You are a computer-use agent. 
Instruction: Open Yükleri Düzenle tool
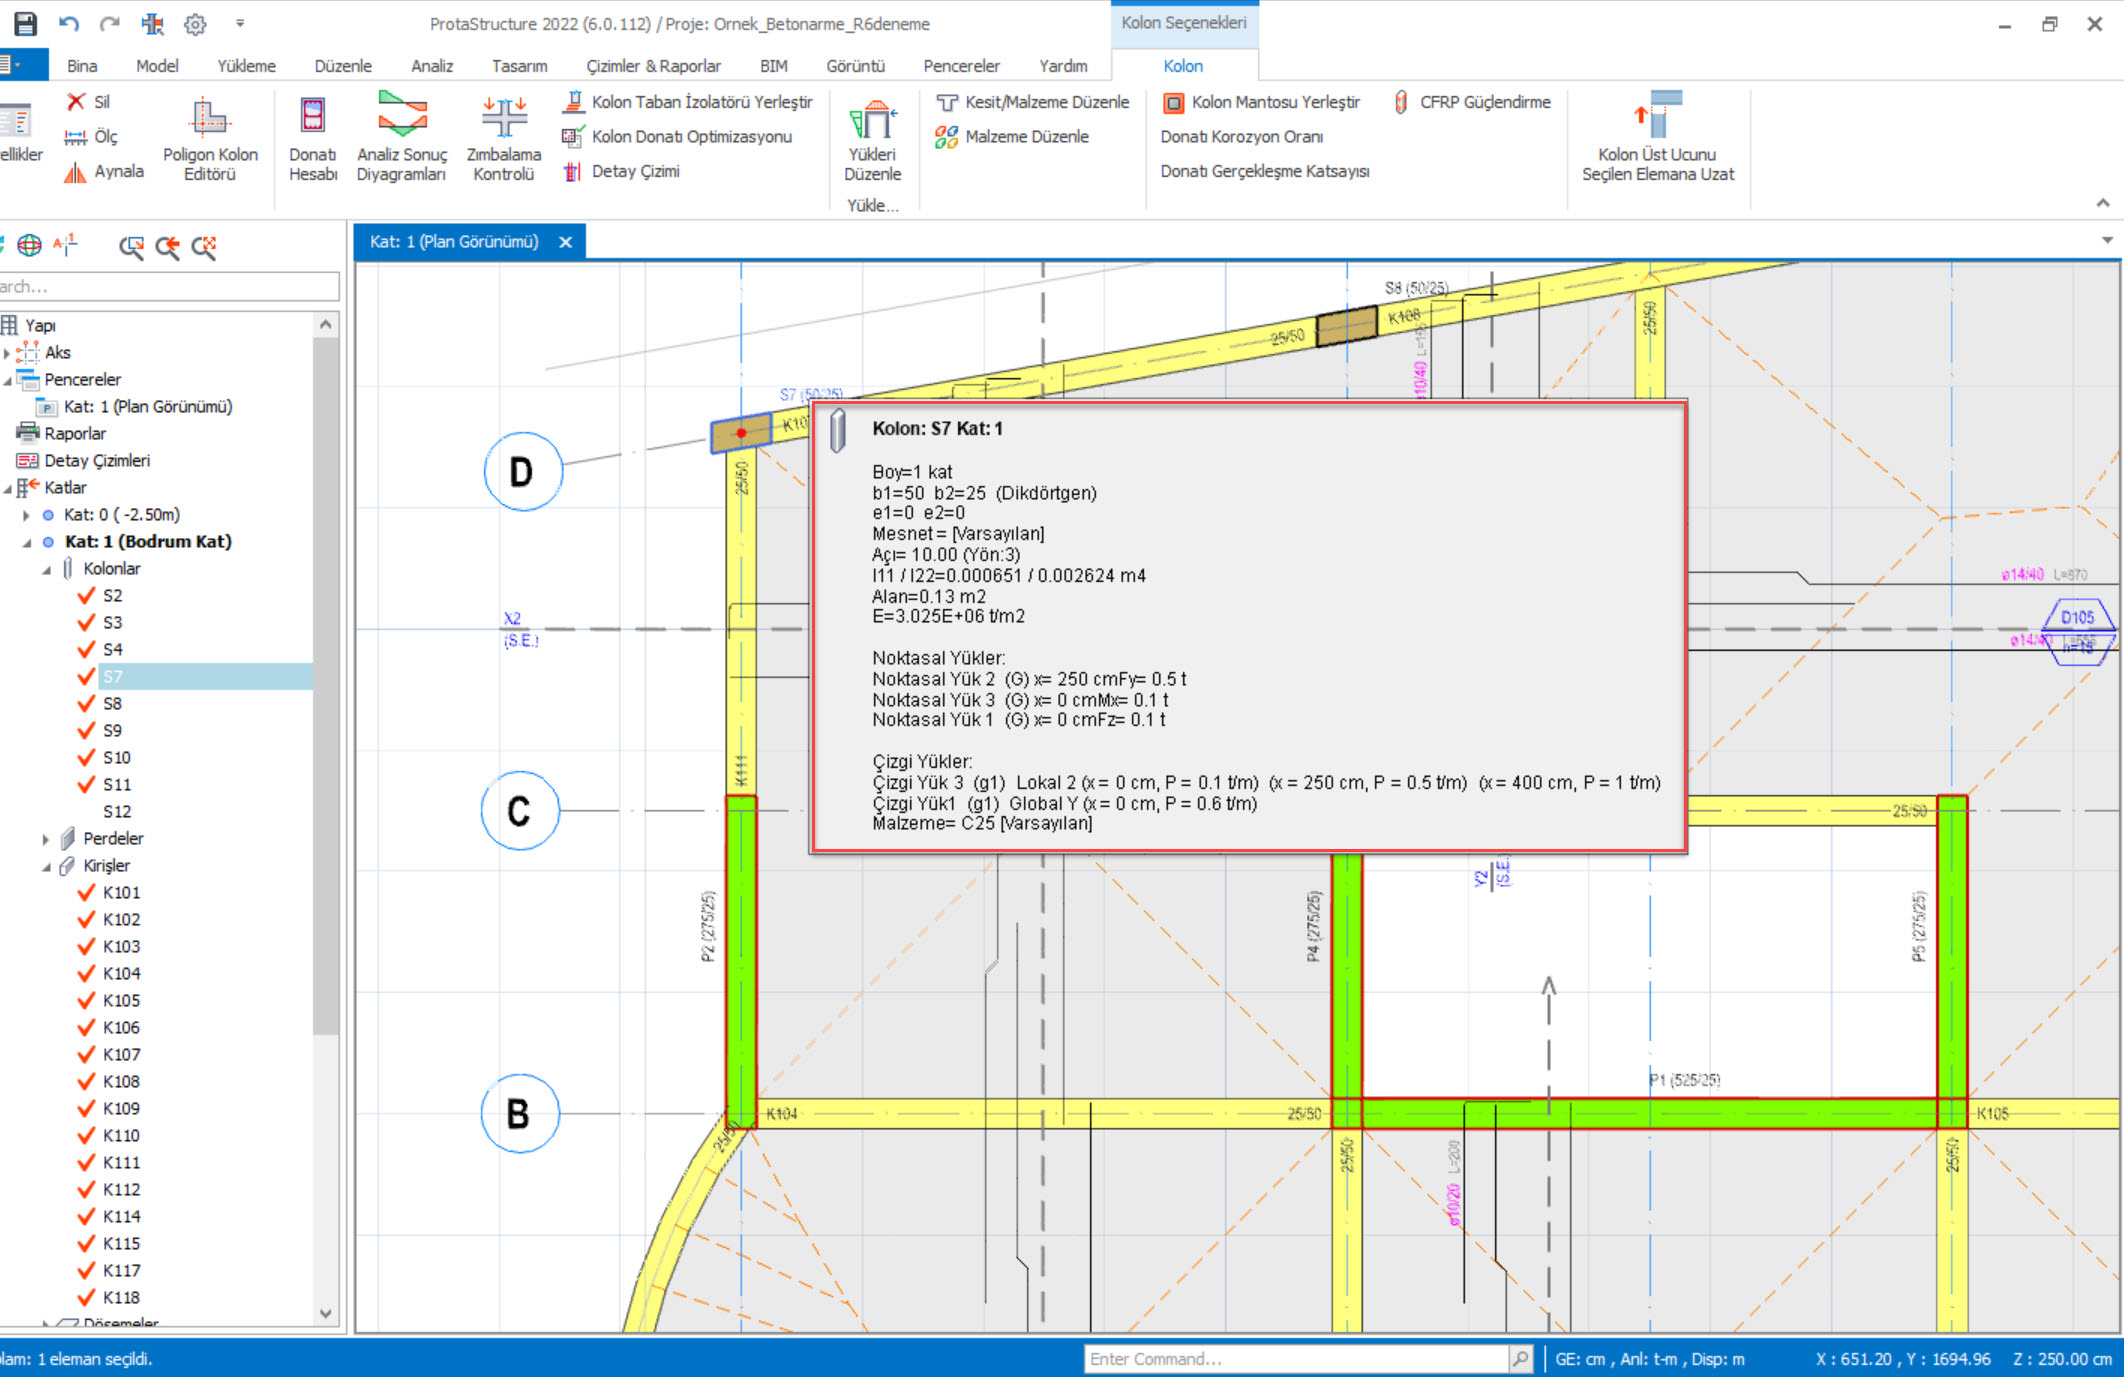pos(872,139)
